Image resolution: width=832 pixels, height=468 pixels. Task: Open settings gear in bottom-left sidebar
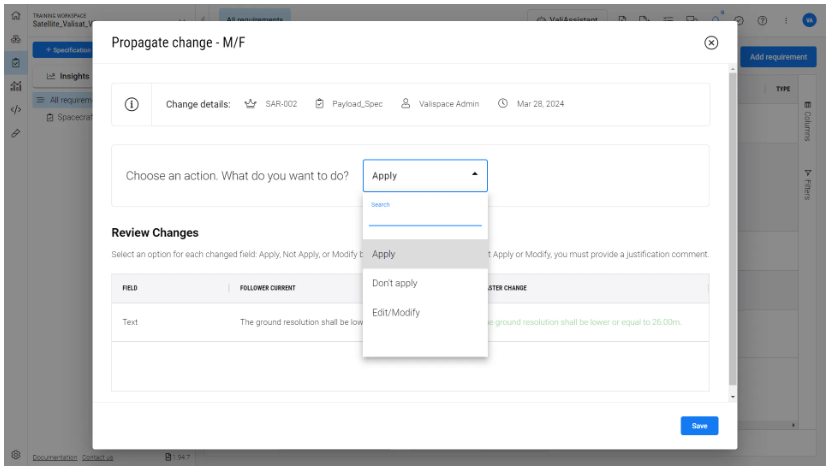pos(16,455)
